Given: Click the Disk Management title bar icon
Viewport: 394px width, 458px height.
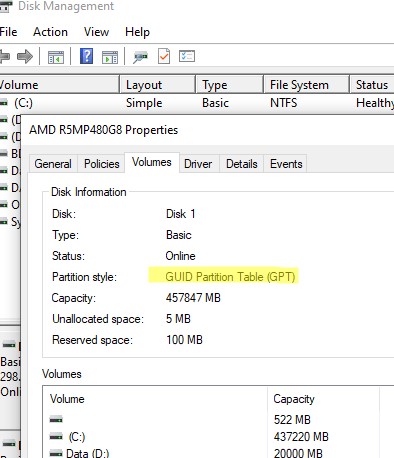Looking at the screenshot, I should click(6, 6).
